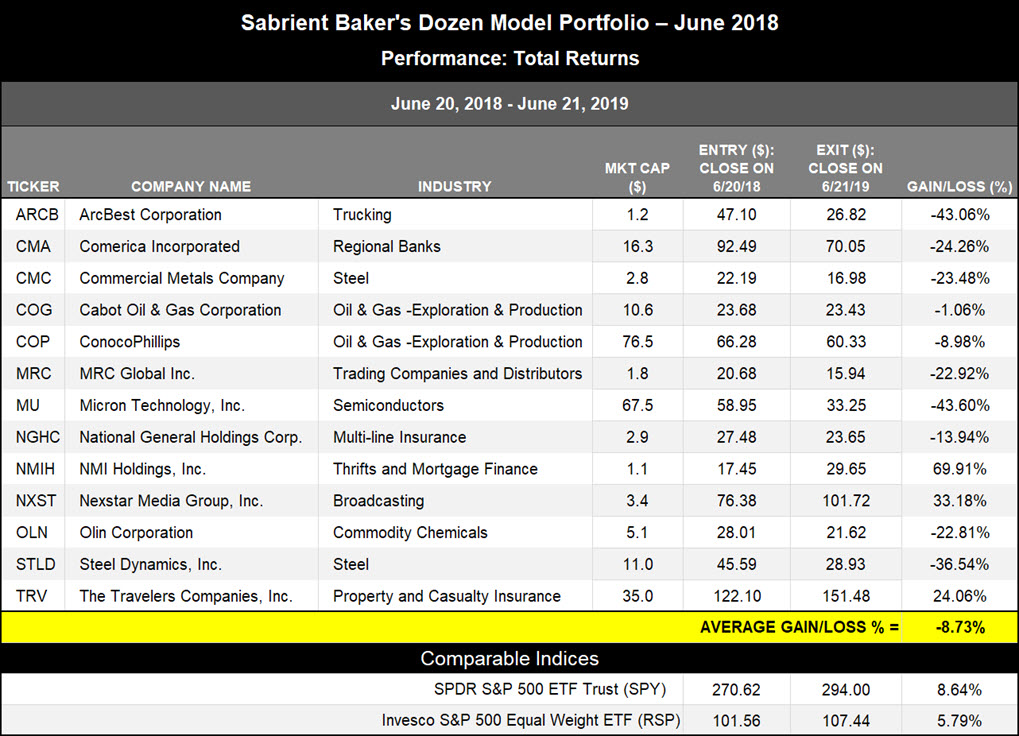Viewport: 1019px width, 736px height.
Task: Click the COMPANY NAME column header
Action: click(191, 186)
